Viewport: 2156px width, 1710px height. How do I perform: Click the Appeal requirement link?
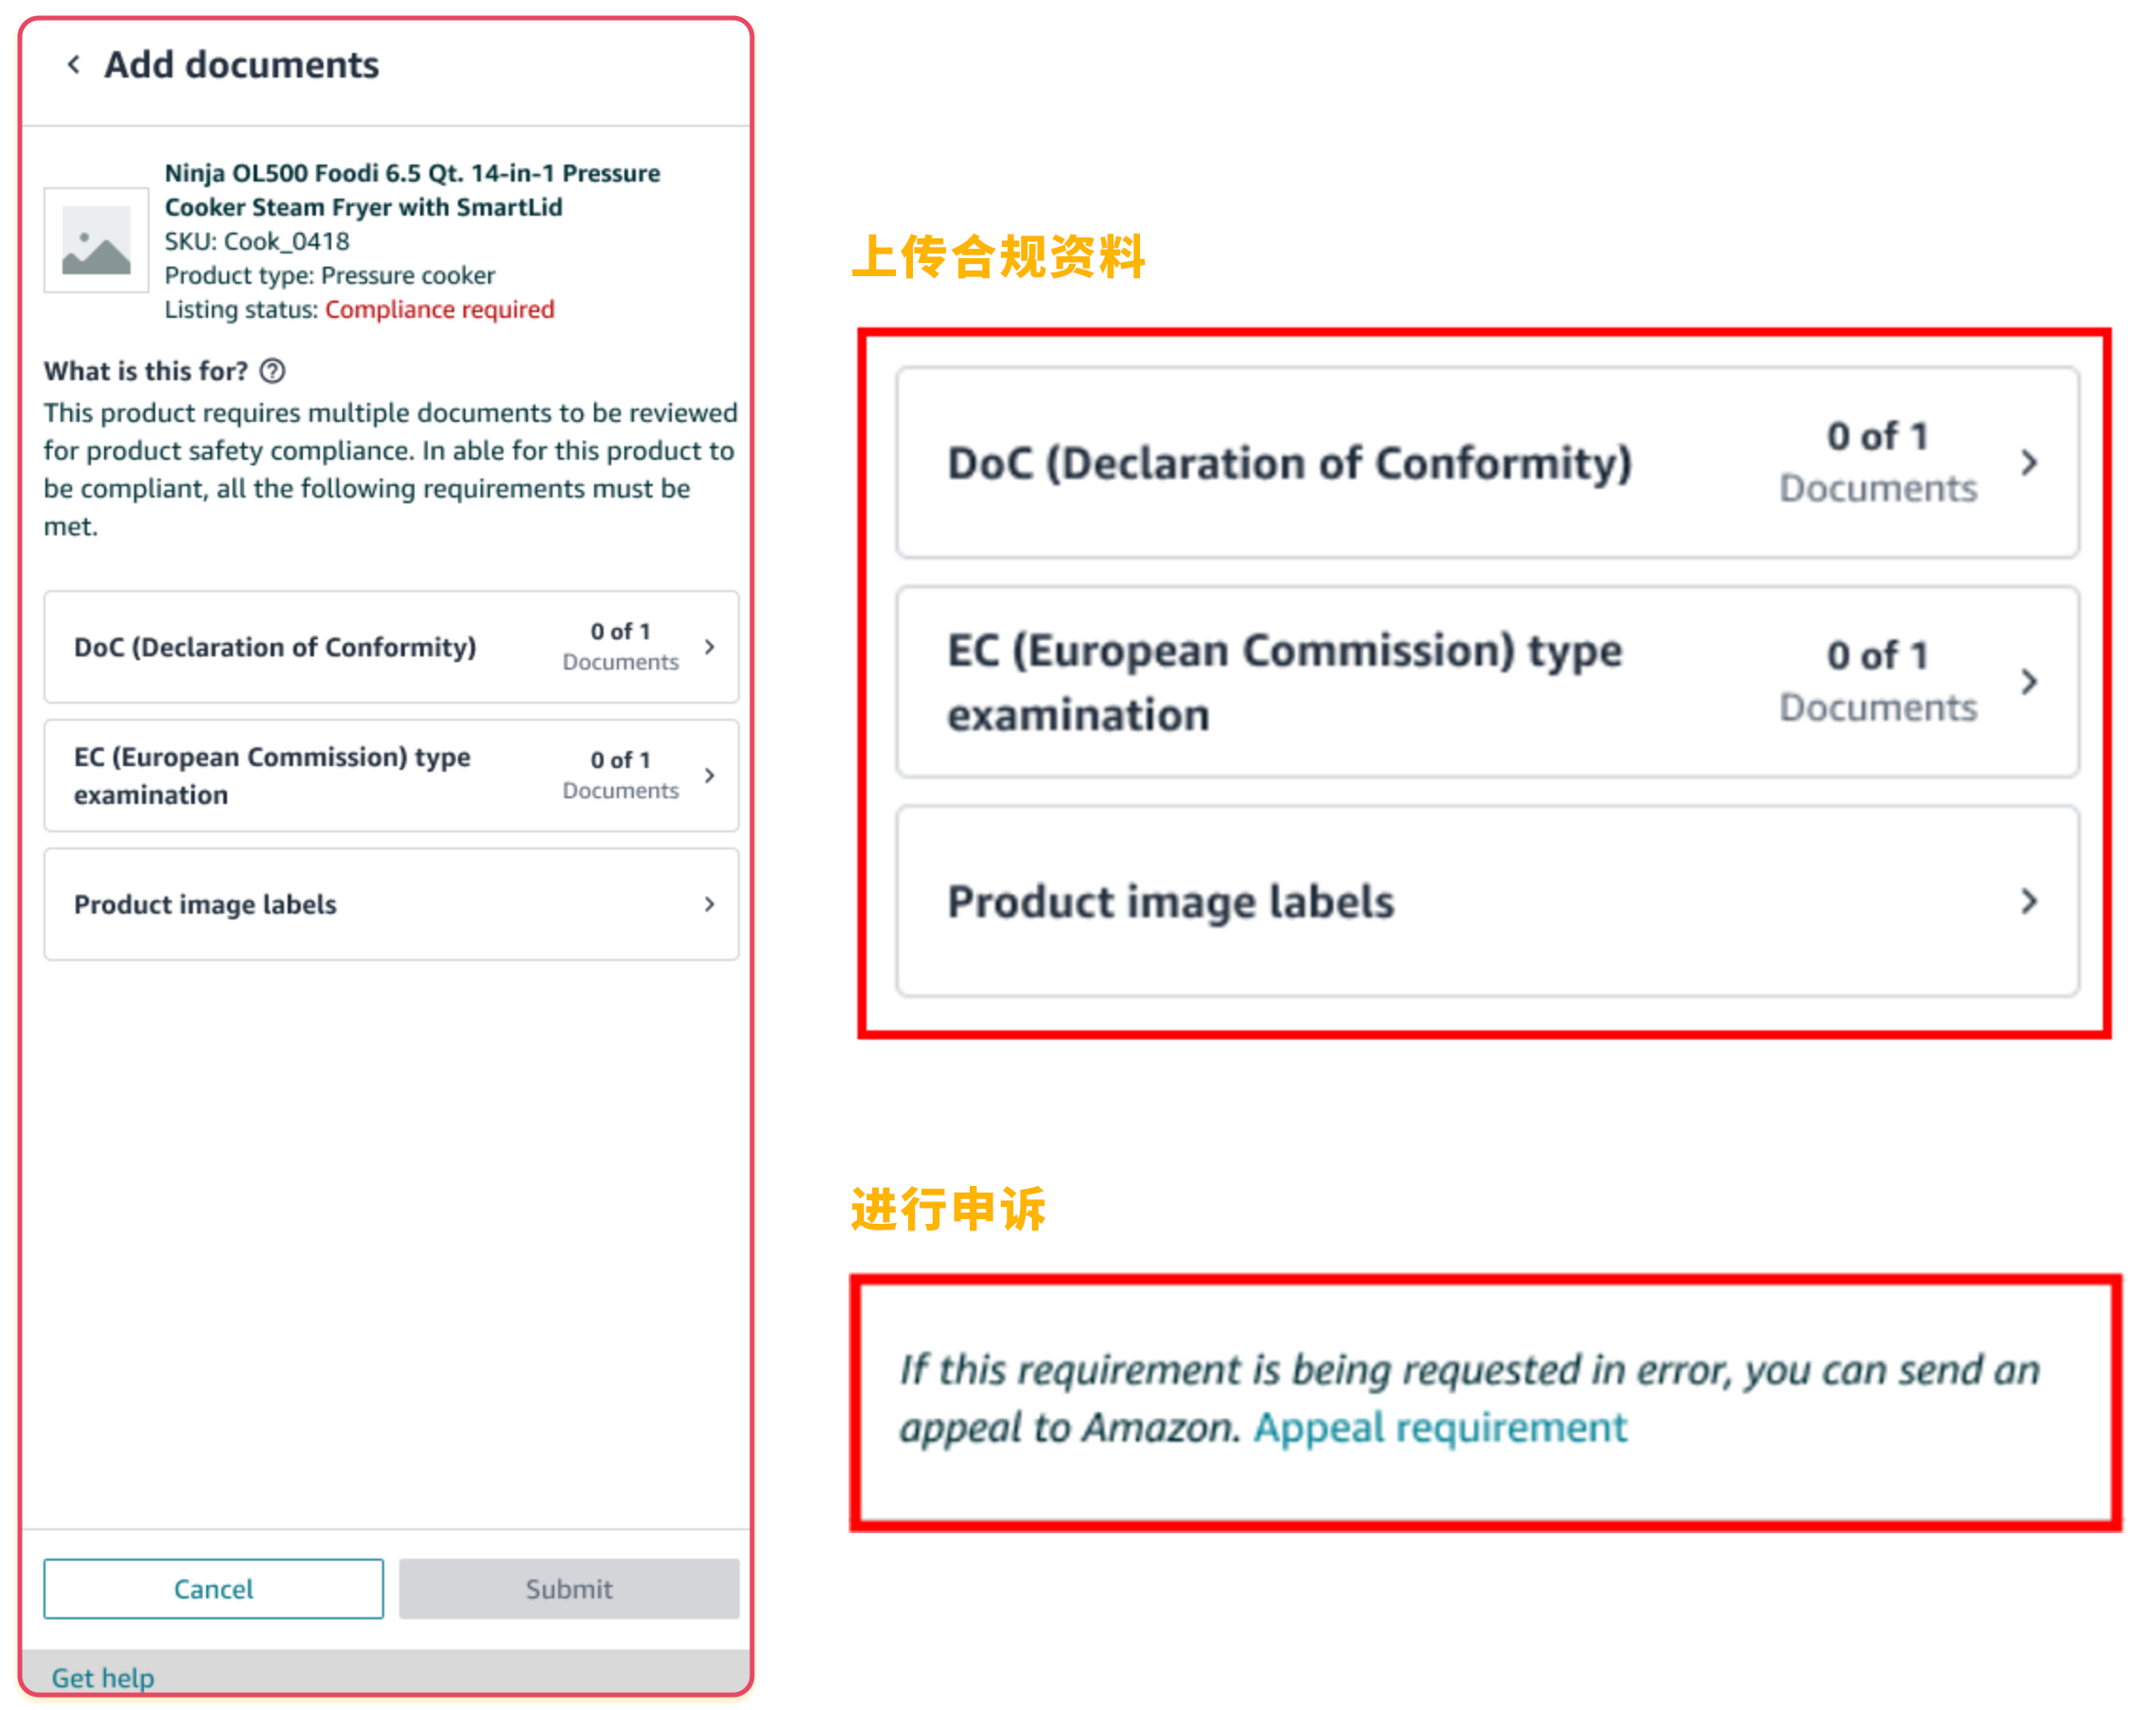pos(1440,1427)
